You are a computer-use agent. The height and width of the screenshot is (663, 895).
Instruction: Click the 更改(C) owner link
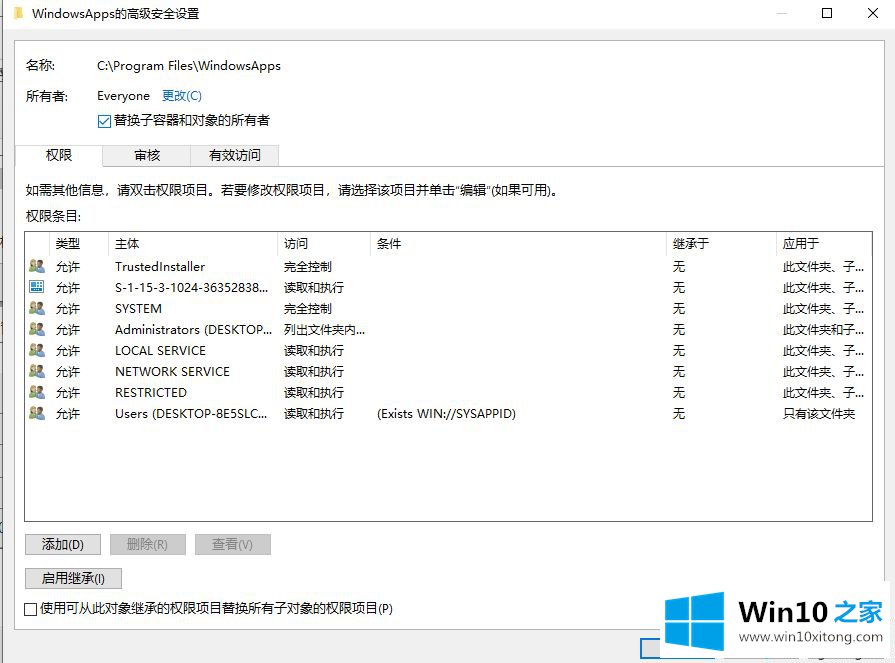(x=182, y=96)
